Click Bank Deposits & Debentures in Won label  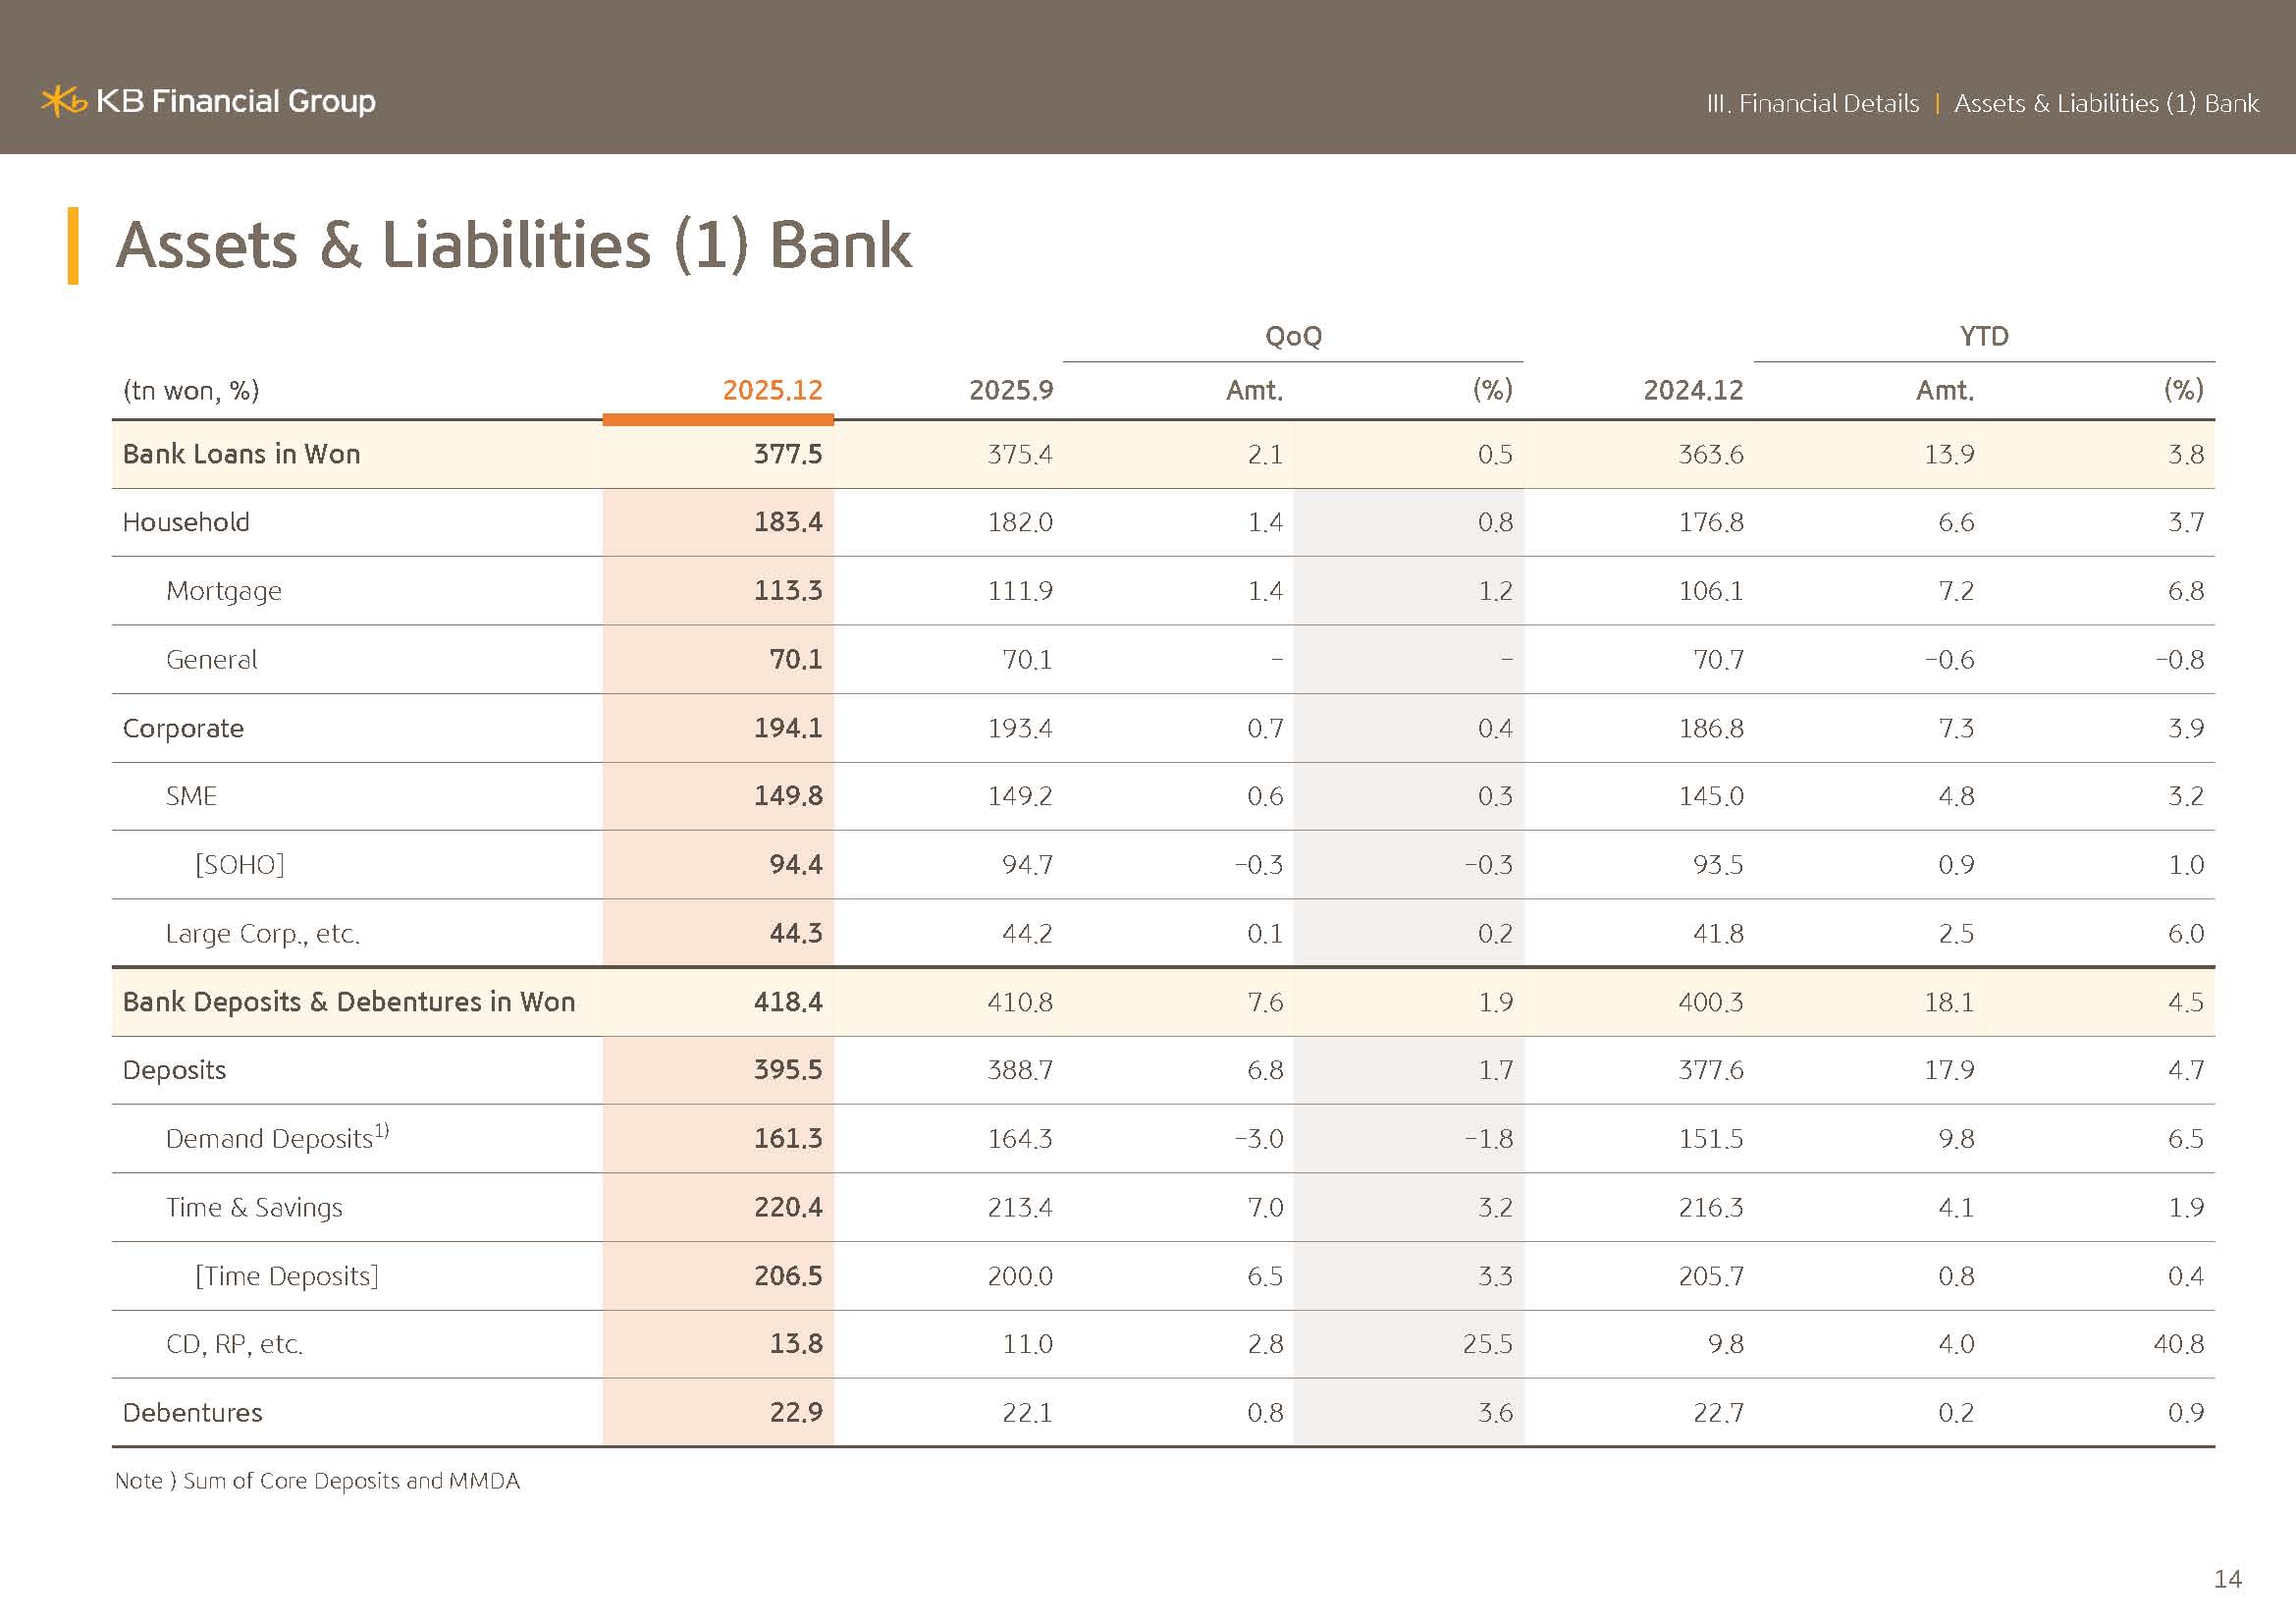tap(348, 1002)
